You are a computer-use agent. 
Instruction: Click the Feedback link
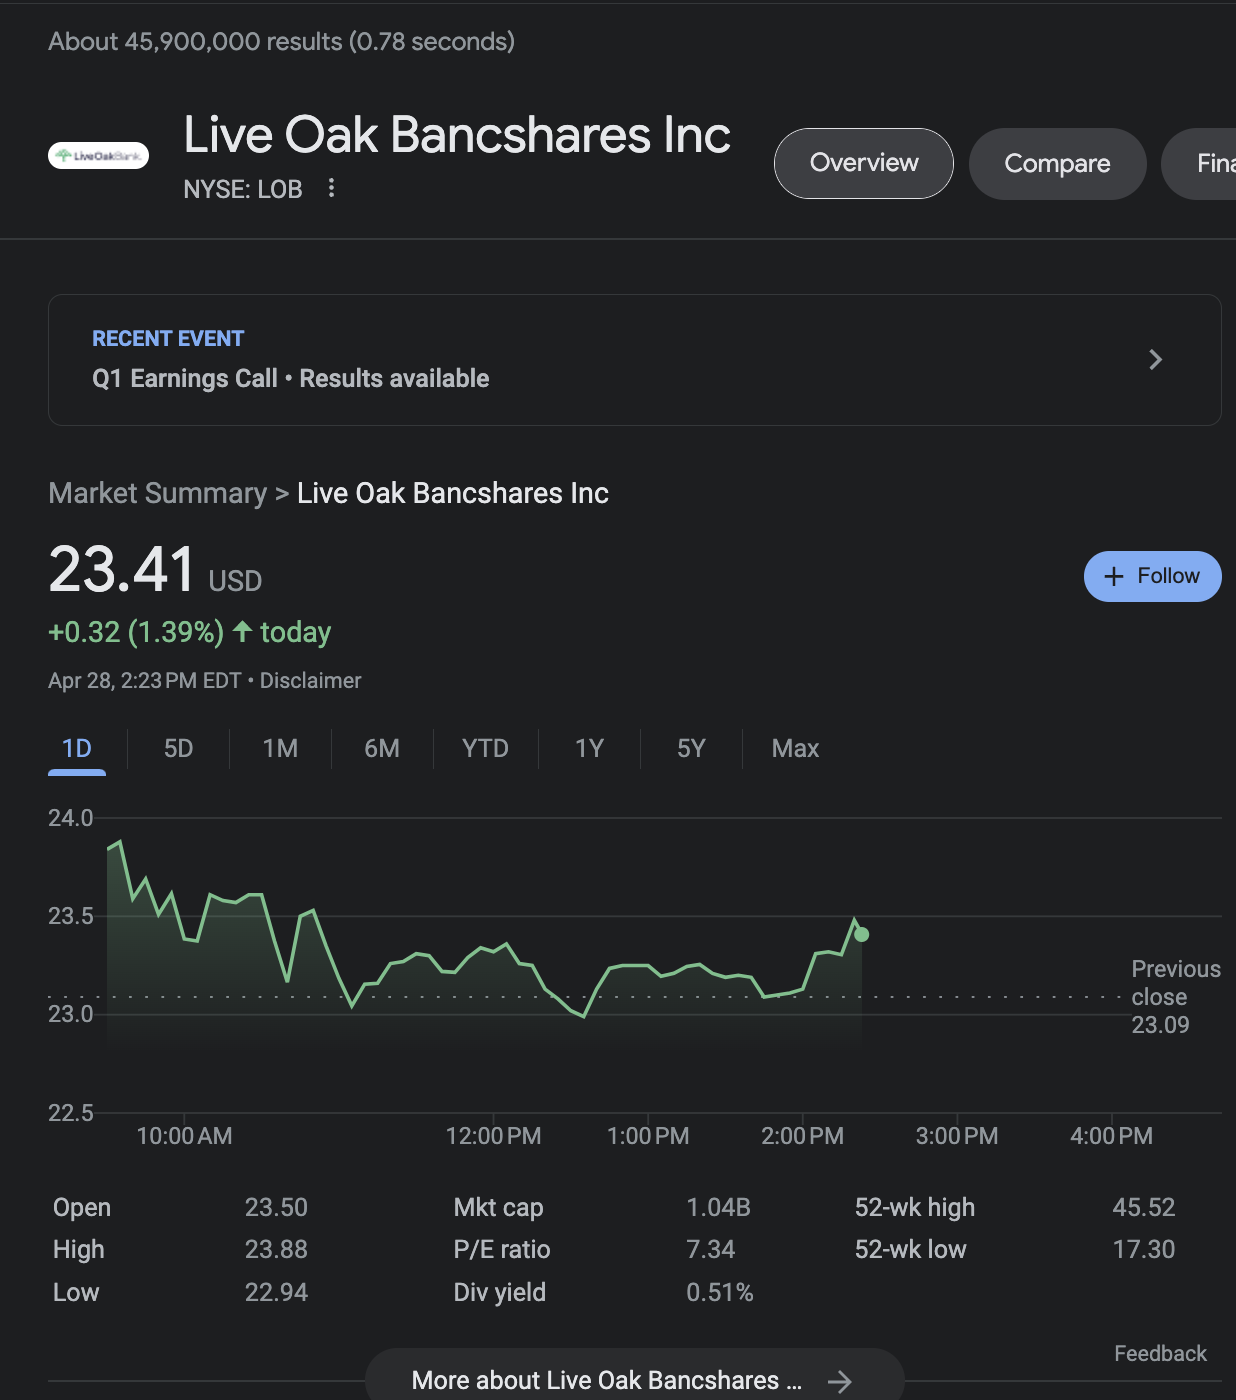1160,1353
